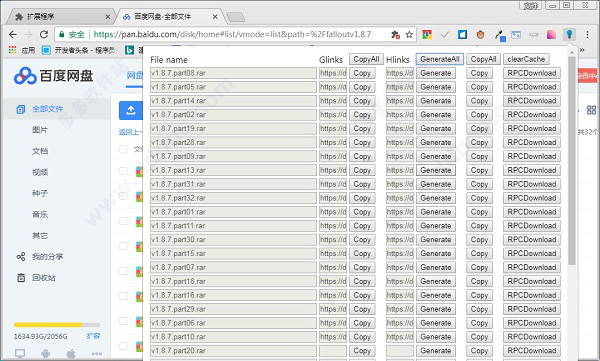Select 音乐 category in sidebar
Image resolution: width=600 pixels, height=361 pixels.
[40, 214]
